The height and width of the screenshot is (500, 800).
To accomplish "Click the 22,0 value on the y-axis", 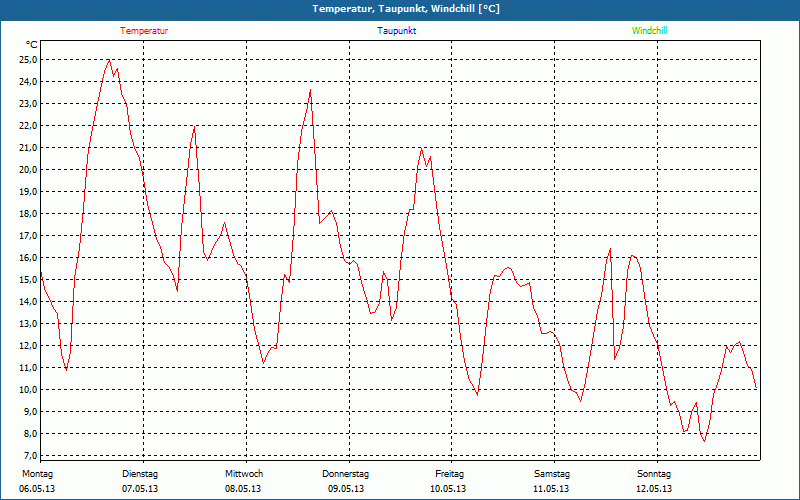I will 28,126.
